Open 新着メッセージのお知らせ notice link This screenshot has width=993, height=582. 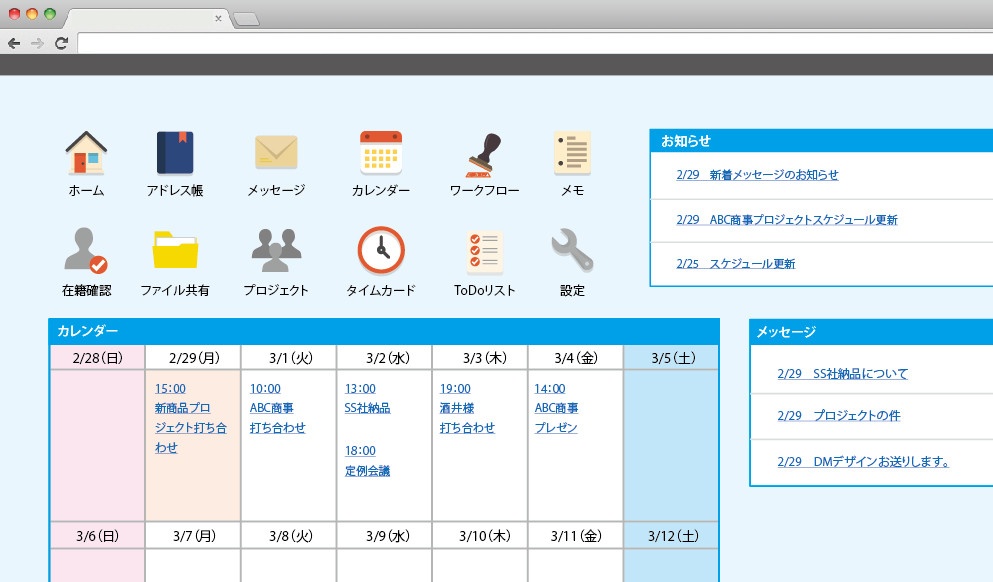point(757,175)
